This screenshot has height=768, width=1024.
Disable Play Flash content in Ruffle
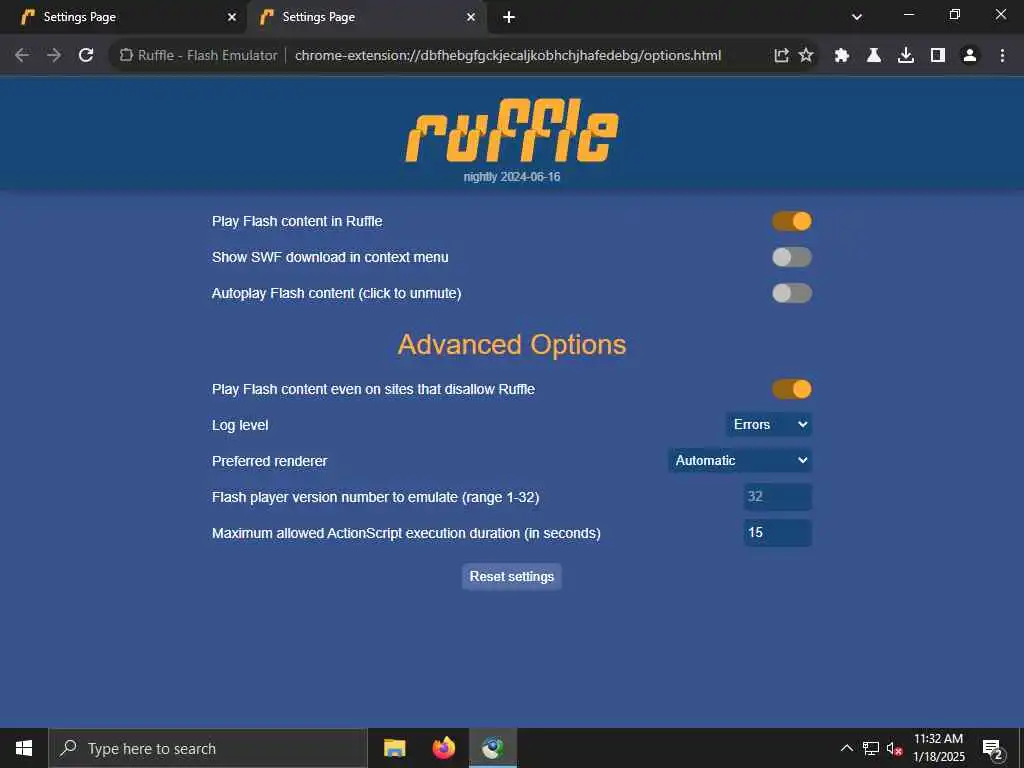(792, 221)
